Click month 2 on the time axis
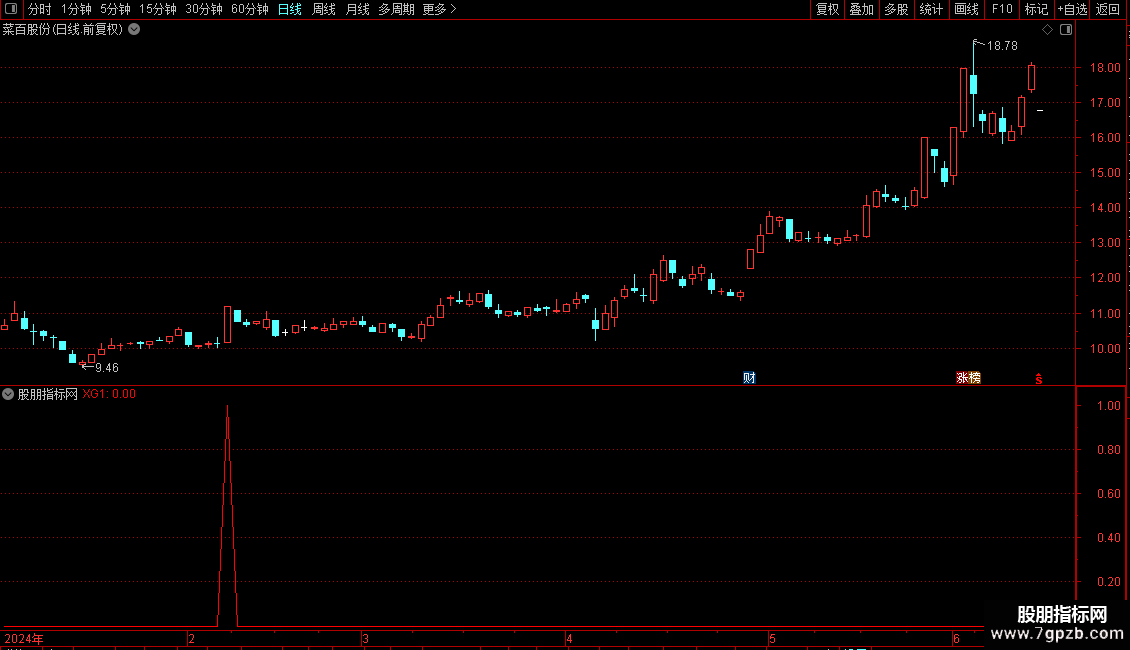This screenshot has width=1130, height=650. pyautogui.click(x=191, y=638)
